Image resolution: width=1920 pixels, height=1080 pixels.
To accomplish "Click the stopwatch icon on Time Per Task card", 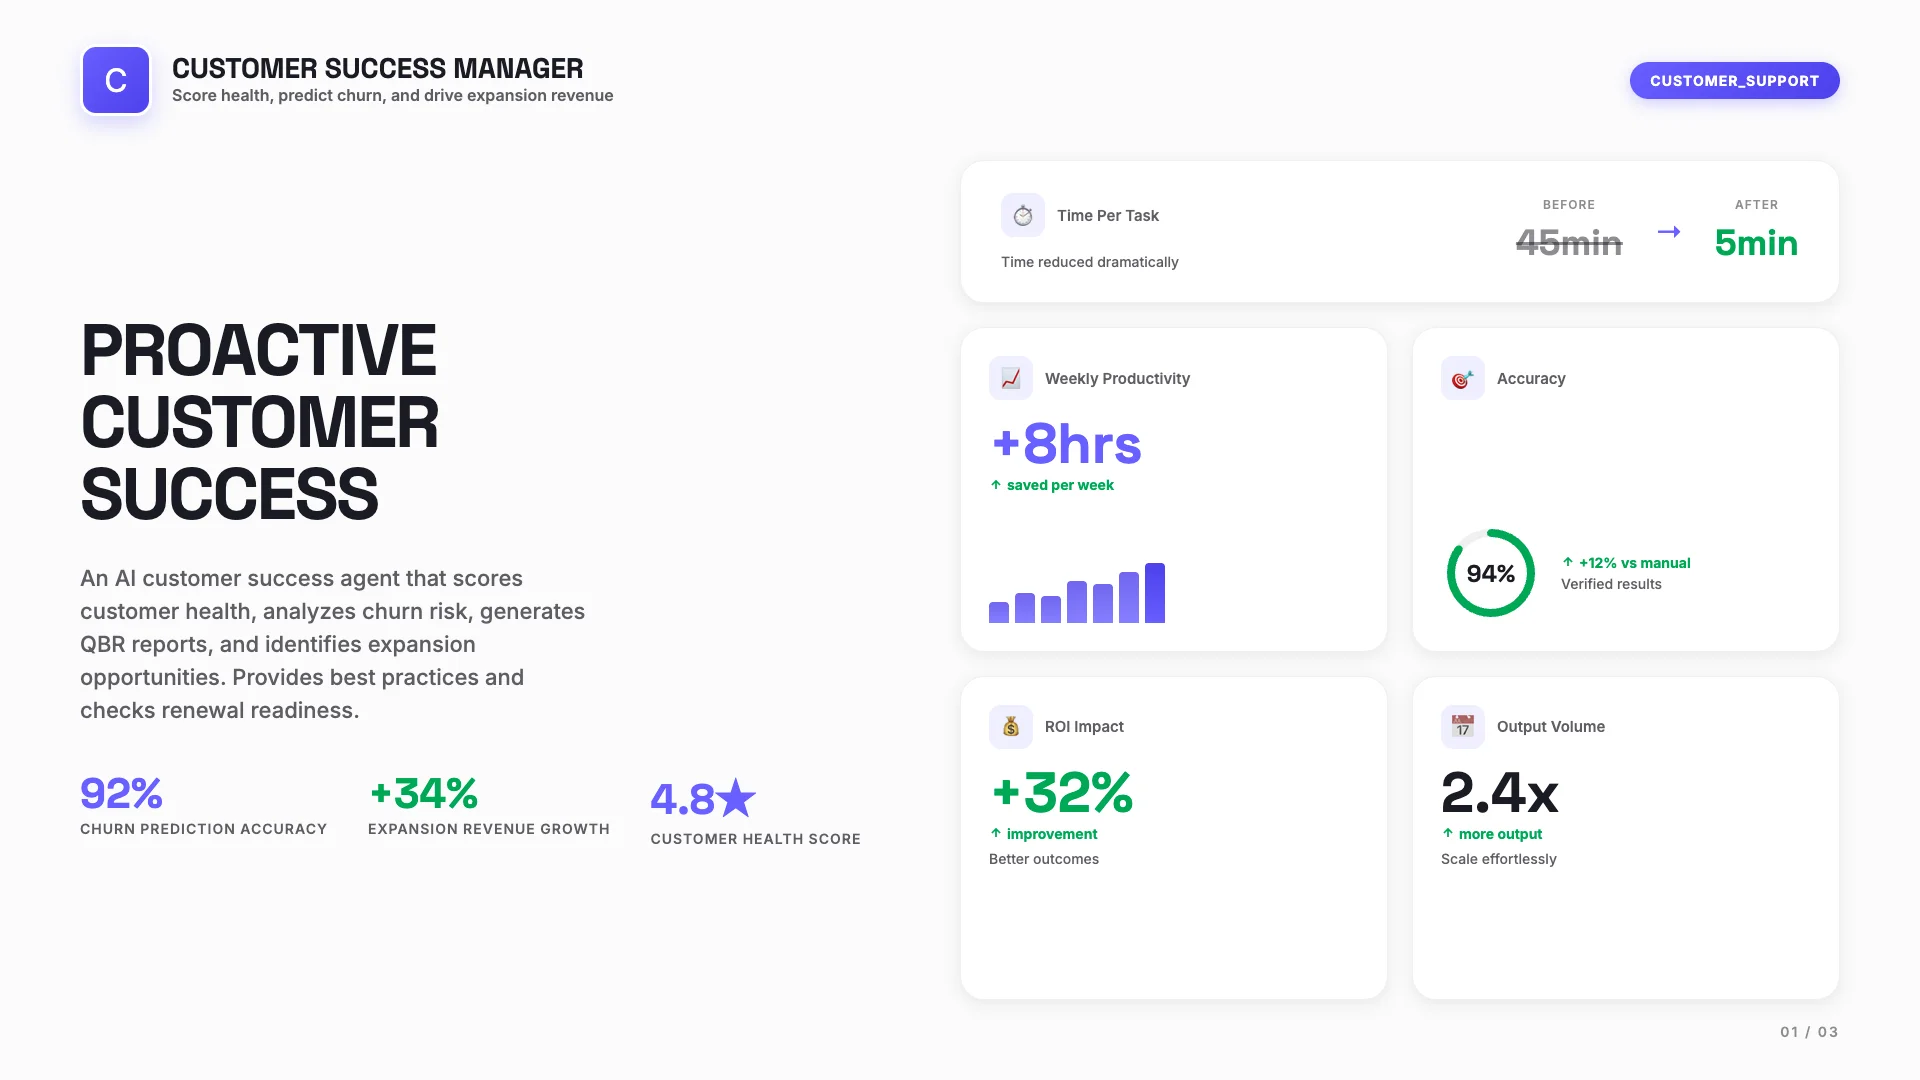I will click(x=1023, y=214).
